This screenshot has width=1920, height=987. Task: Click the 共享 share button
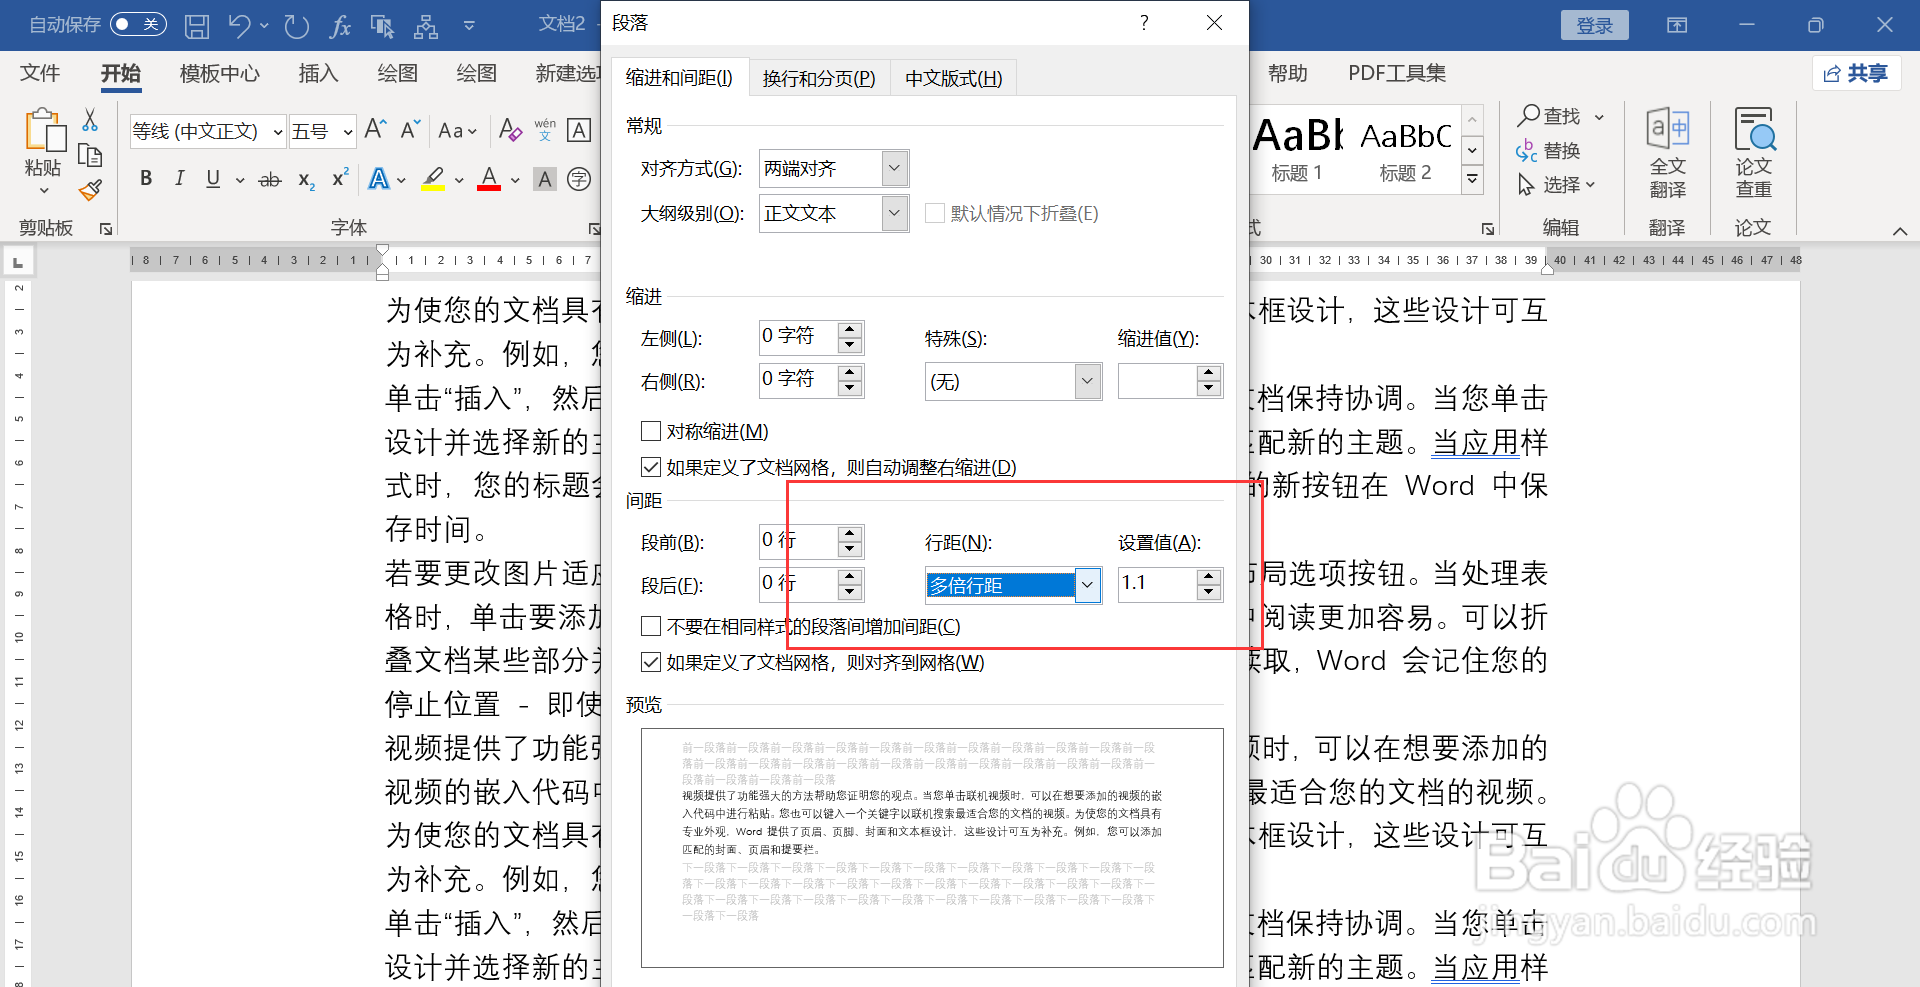pos(1856,73)
